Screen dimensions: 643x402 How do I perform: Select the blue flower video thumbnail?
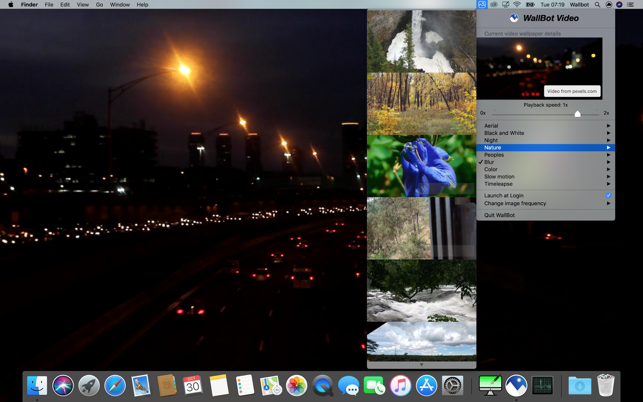pos(422,166)
